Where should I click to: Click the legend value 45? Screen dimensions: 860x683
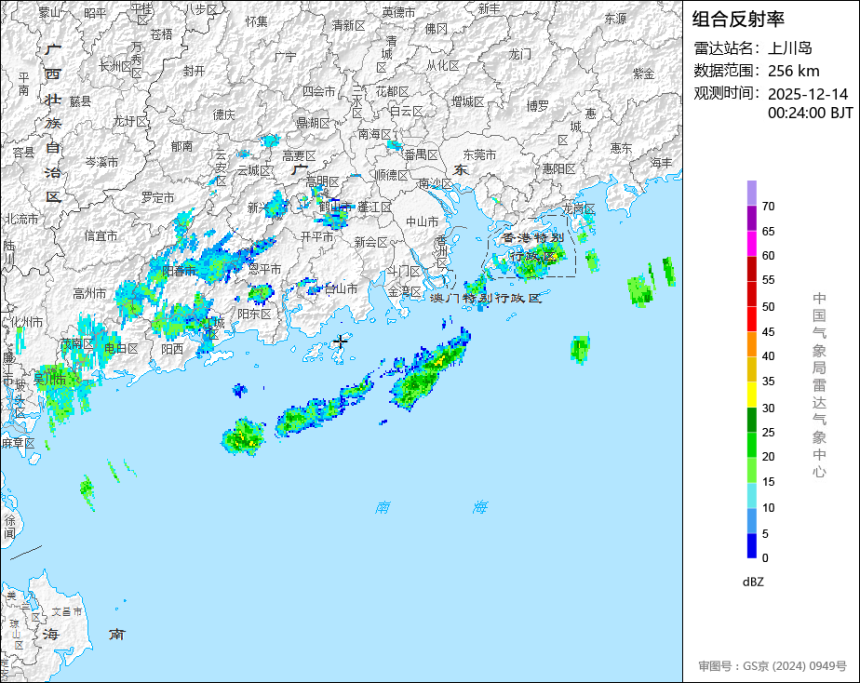point(768,331)
